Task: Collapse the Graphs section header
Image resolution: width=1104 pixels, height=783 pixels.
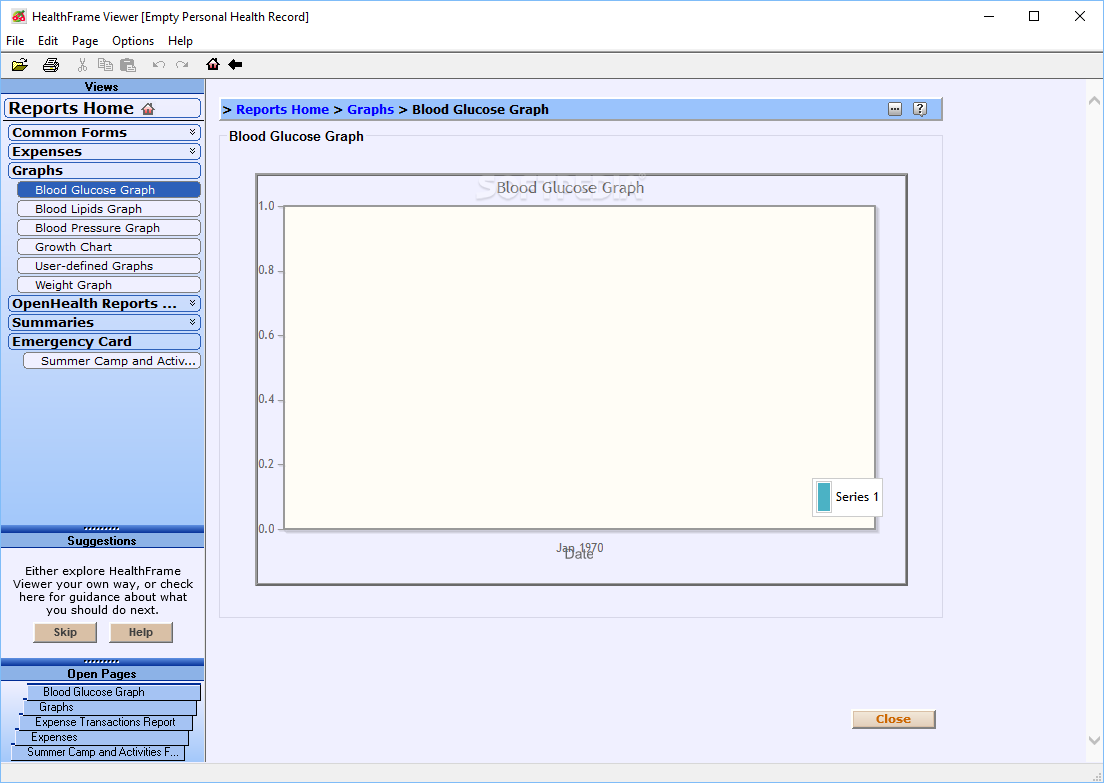Action: pos(104,170)
